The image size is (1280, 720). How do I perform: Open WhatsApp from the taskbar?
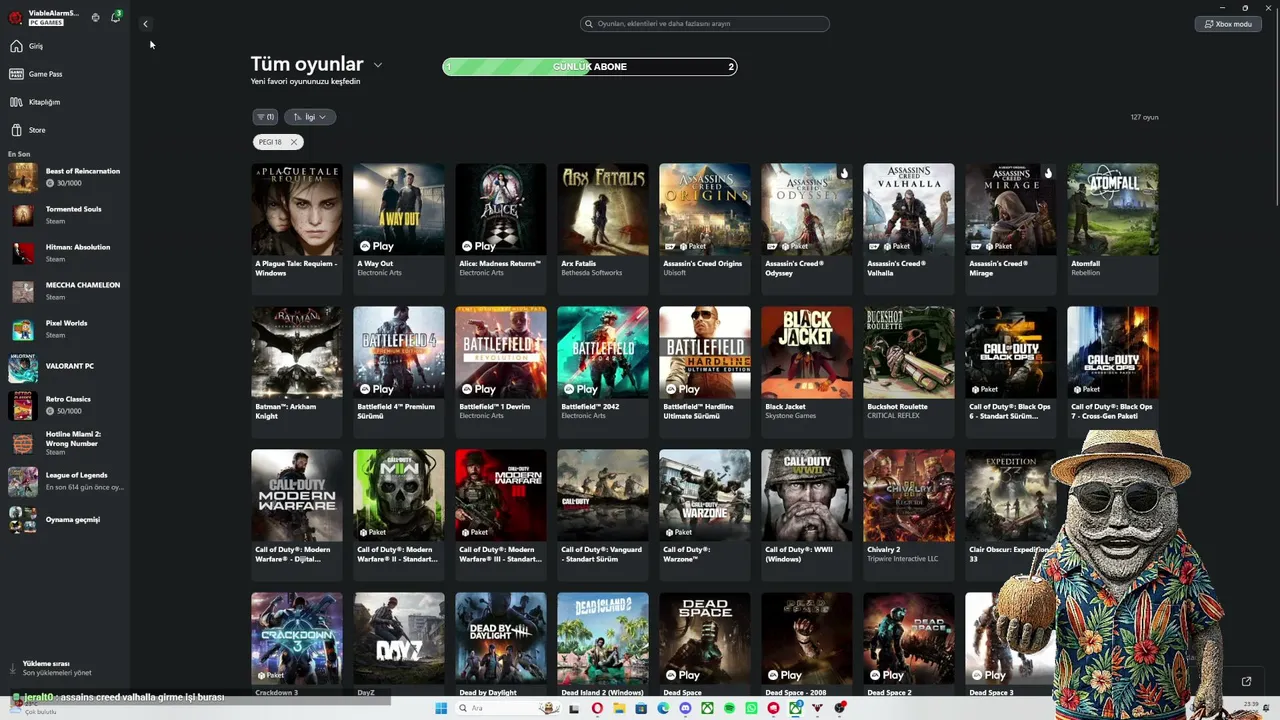pyautogui.click(x=751, y=708)
